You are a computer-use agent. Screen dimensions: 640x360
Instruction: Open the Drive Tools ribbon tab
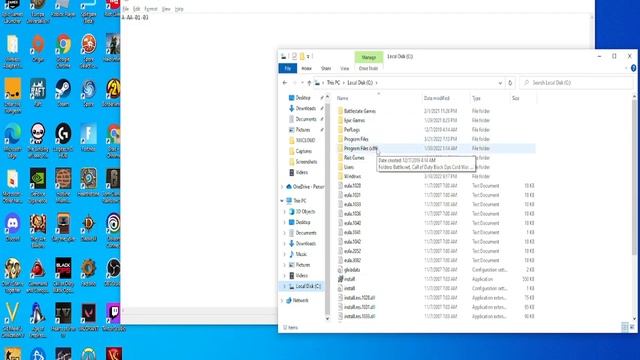click(369, 69)
